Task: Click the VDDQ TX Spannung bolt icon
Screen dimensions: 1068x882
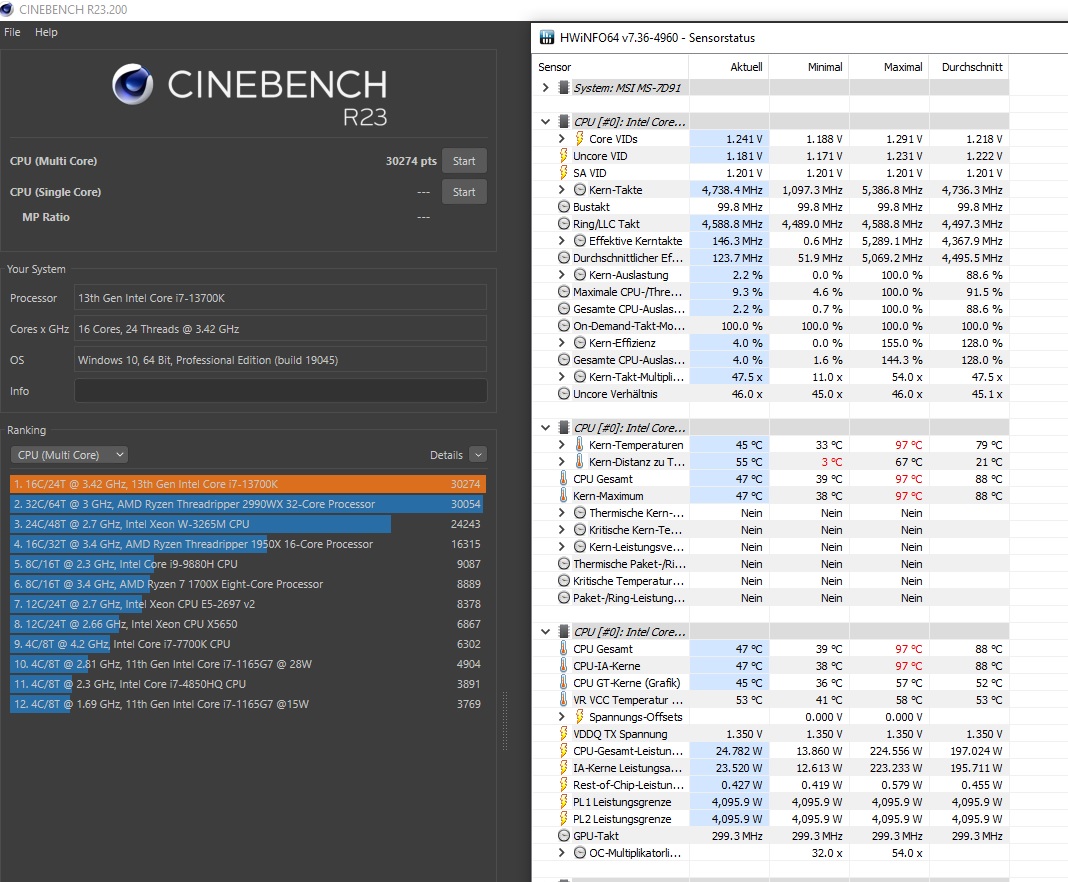Action: [564, 734]
